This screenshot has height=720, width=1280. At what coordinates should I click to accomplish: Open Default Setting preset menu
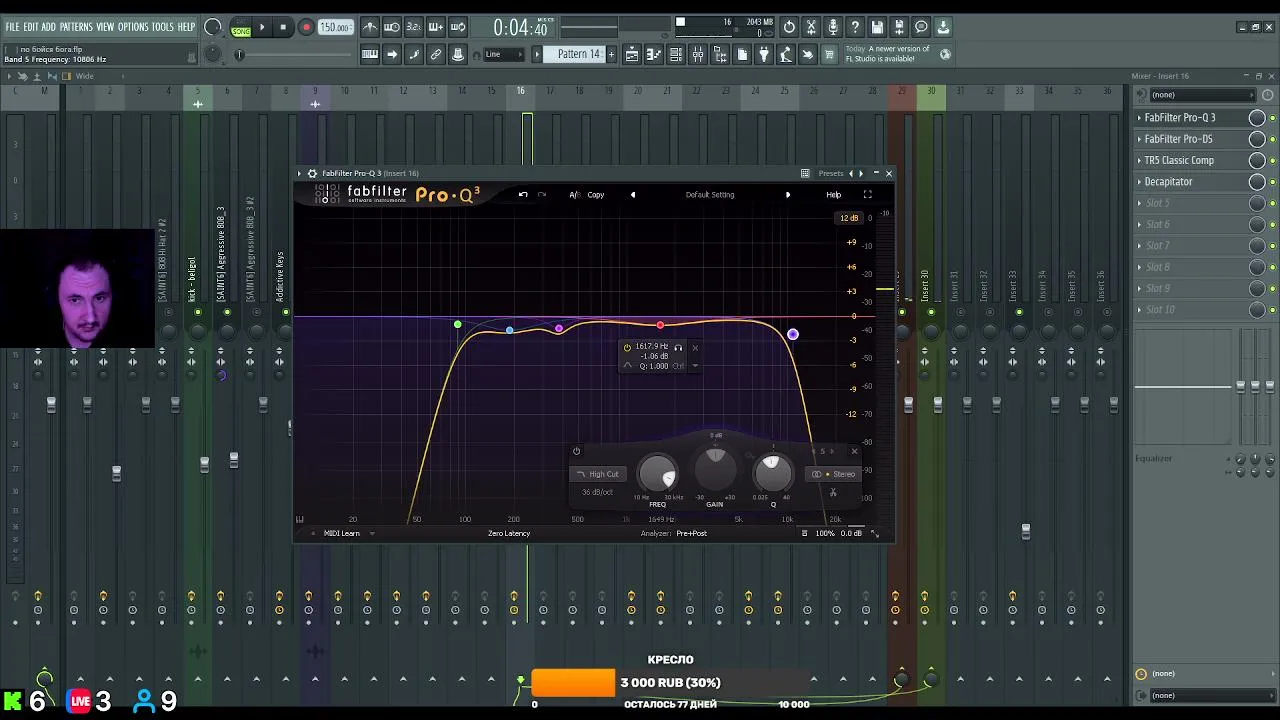click(710, 195)
